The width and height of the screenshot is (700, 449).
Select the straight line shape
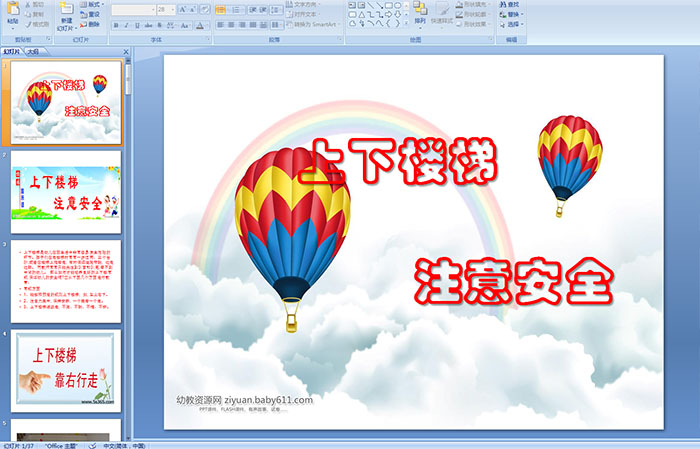[x=371, y=5]
